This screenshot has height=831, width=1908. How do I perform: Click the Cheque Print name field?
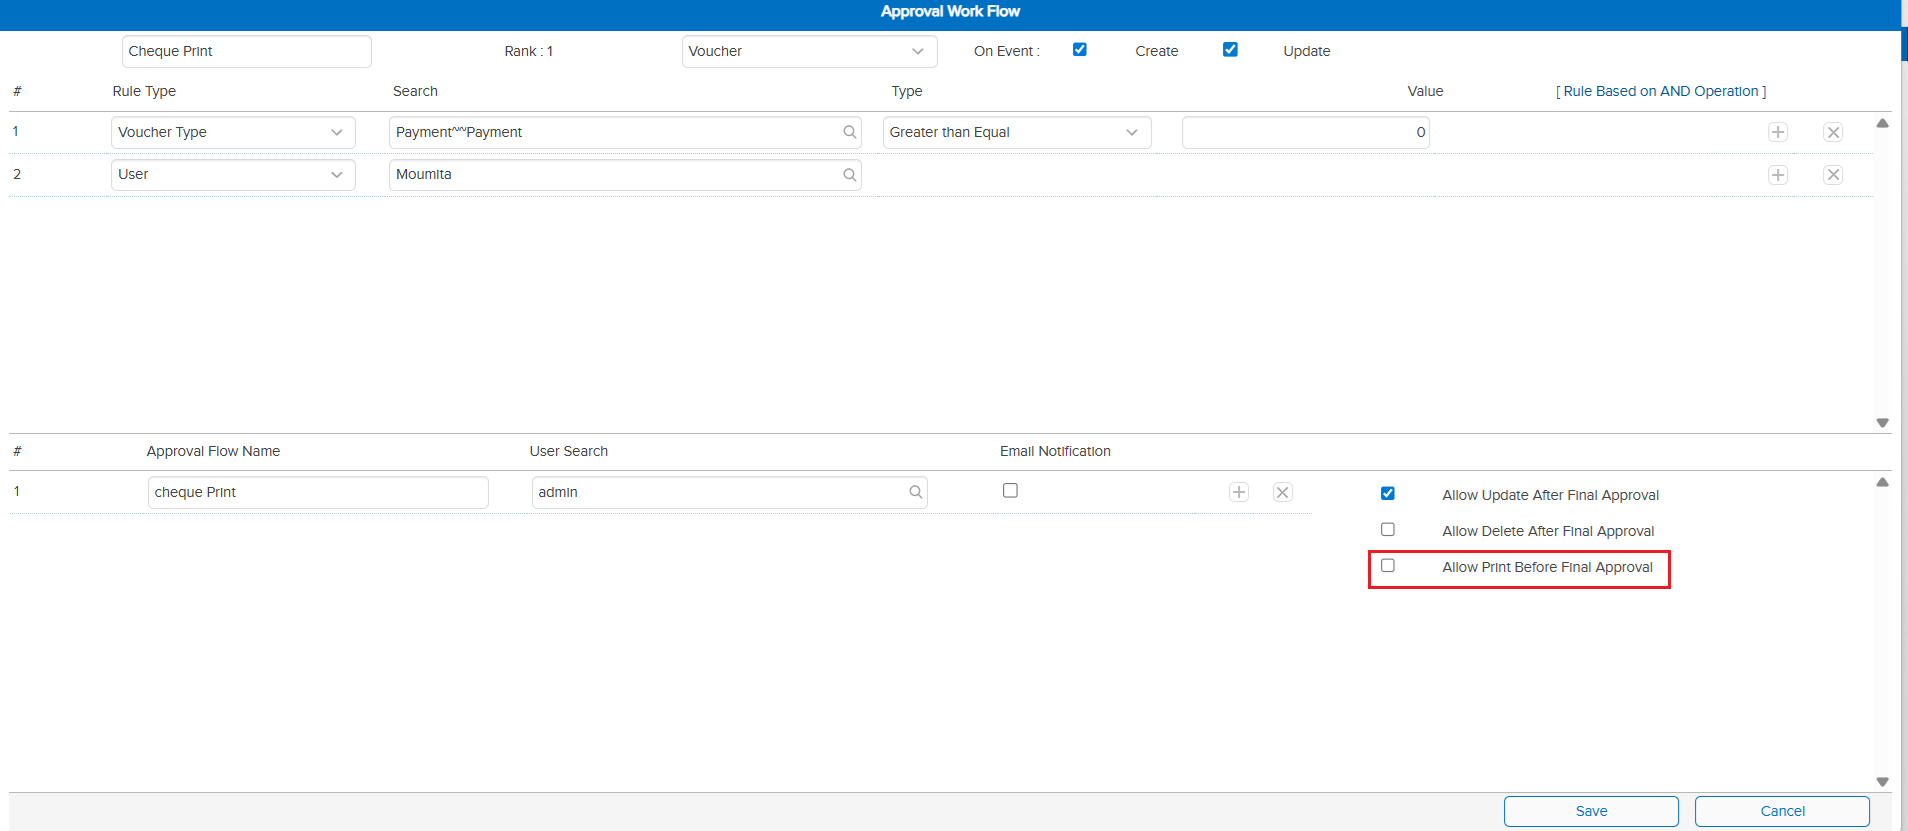246,51
